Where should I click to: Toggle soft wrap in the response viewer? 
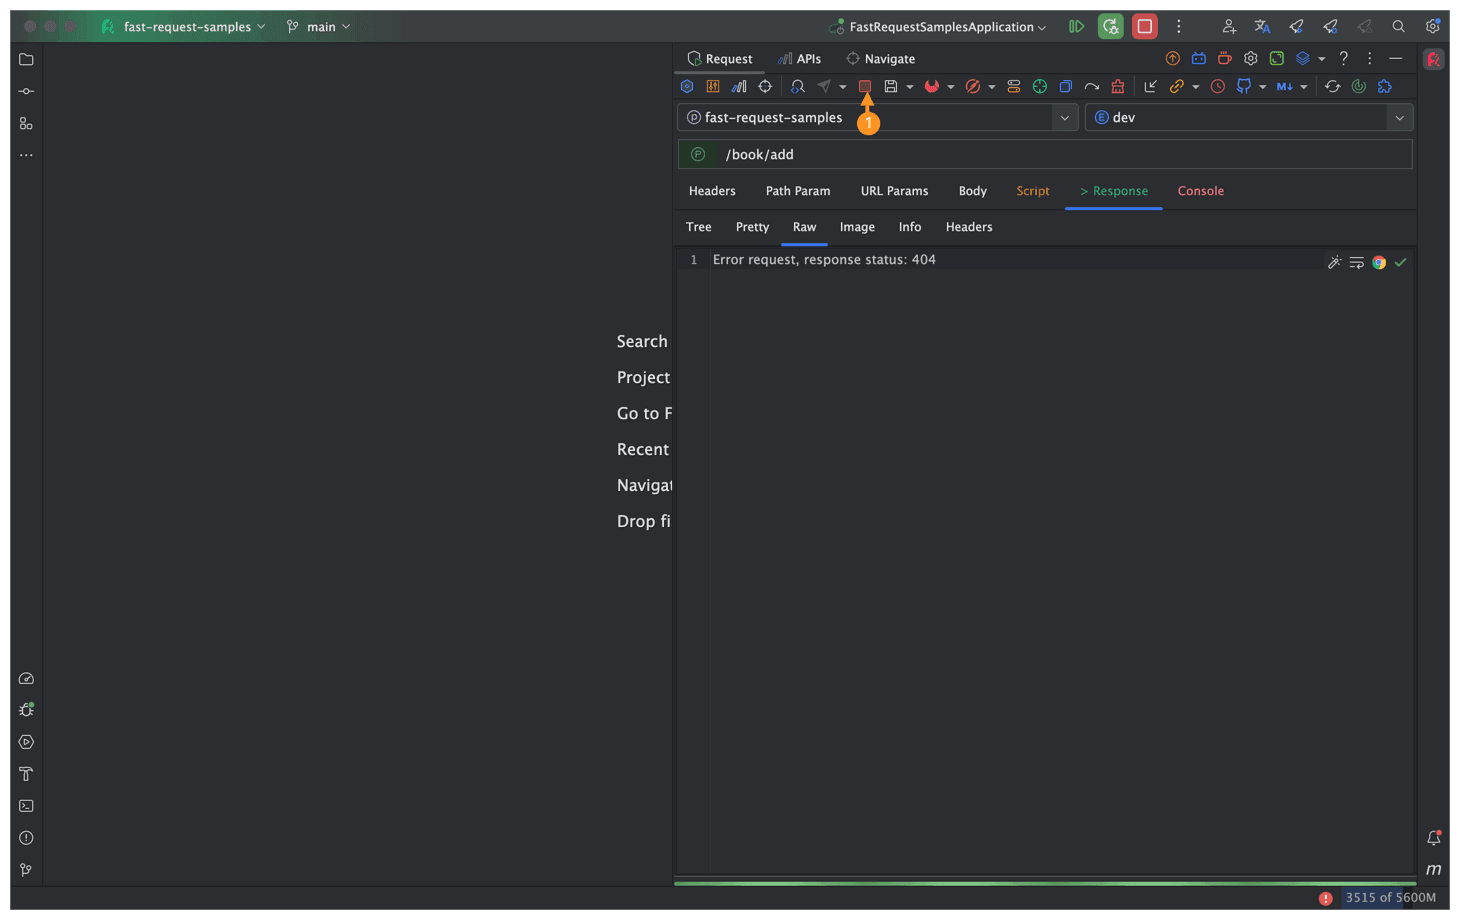(1356, 262)
